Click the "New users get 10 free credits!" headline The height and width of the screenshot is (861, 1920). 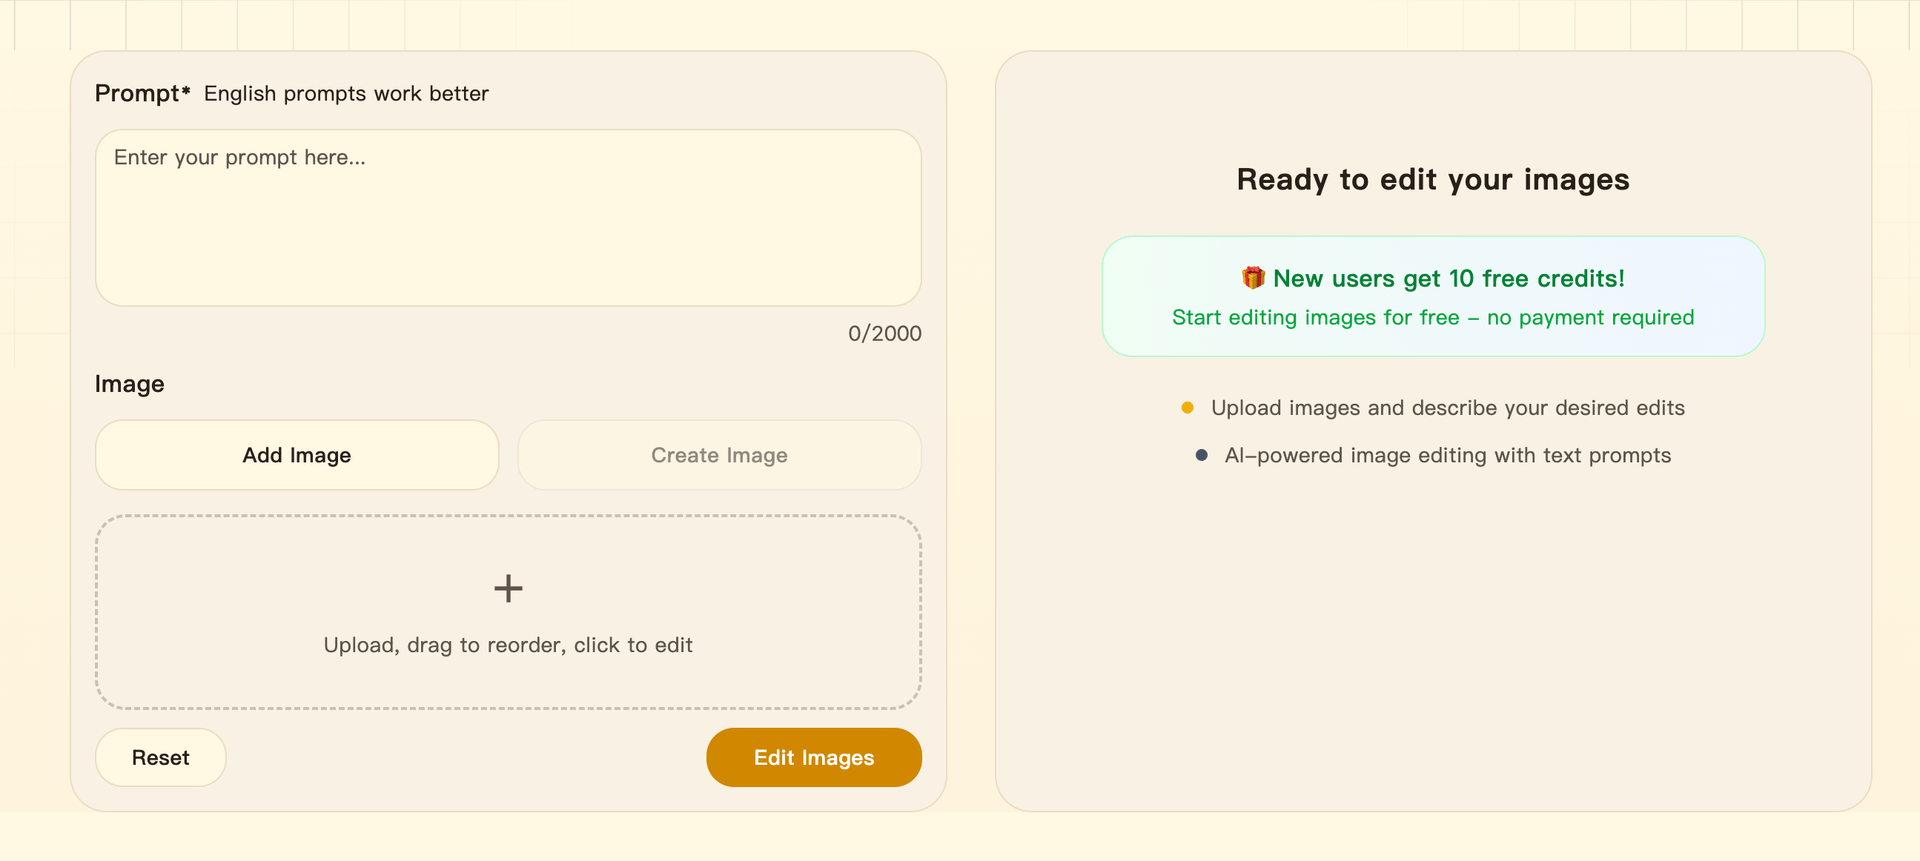click(1448, 278)
